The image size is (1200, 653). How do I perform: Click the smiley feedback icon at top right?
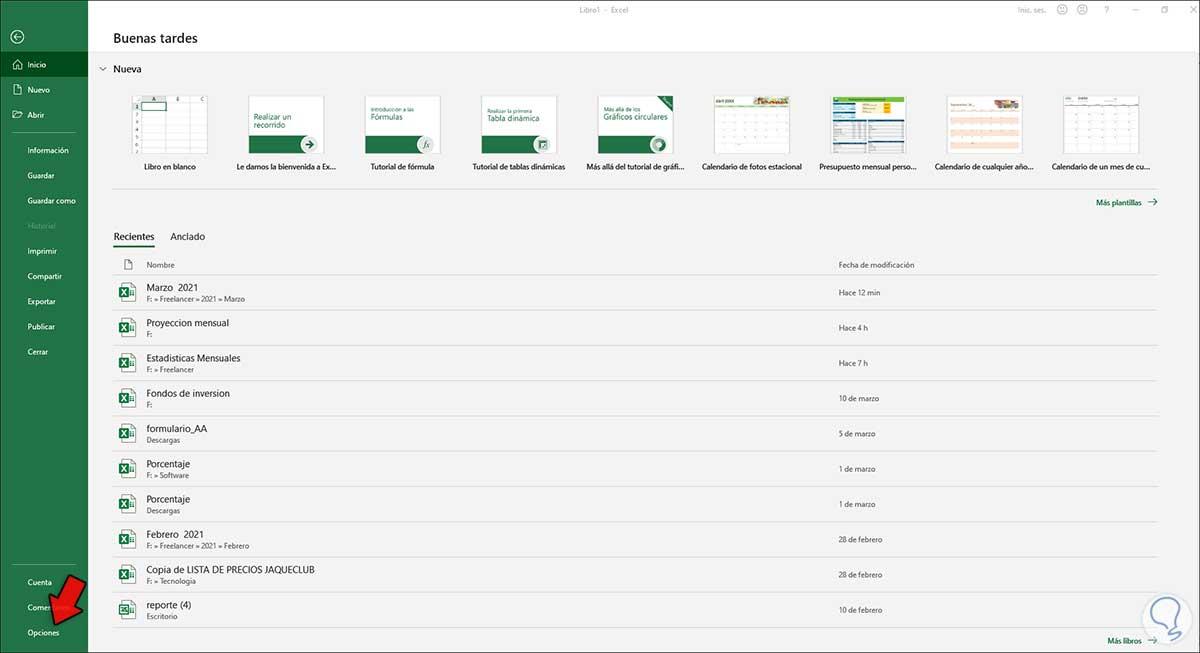pos(1060,9)
